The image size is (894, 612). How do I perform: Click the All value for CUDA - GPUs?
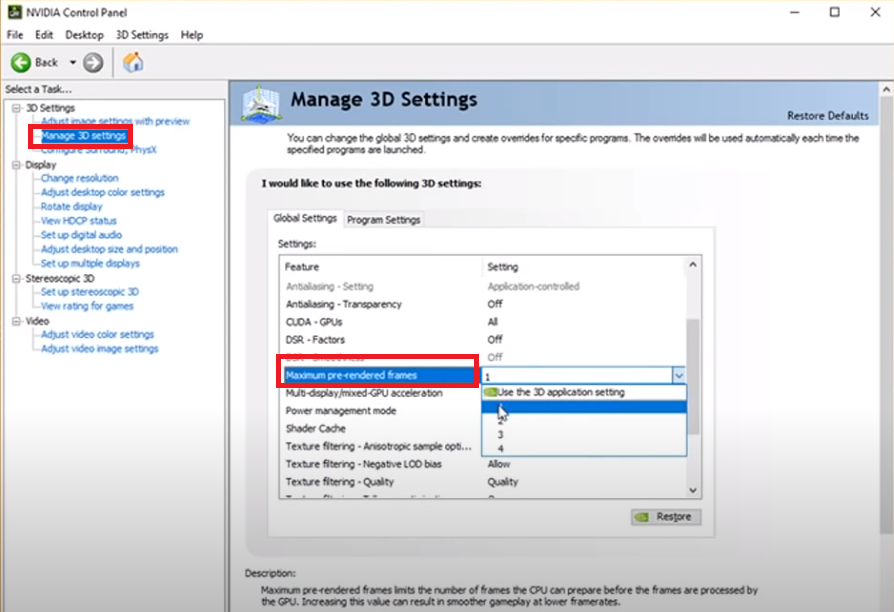[493, 322]
